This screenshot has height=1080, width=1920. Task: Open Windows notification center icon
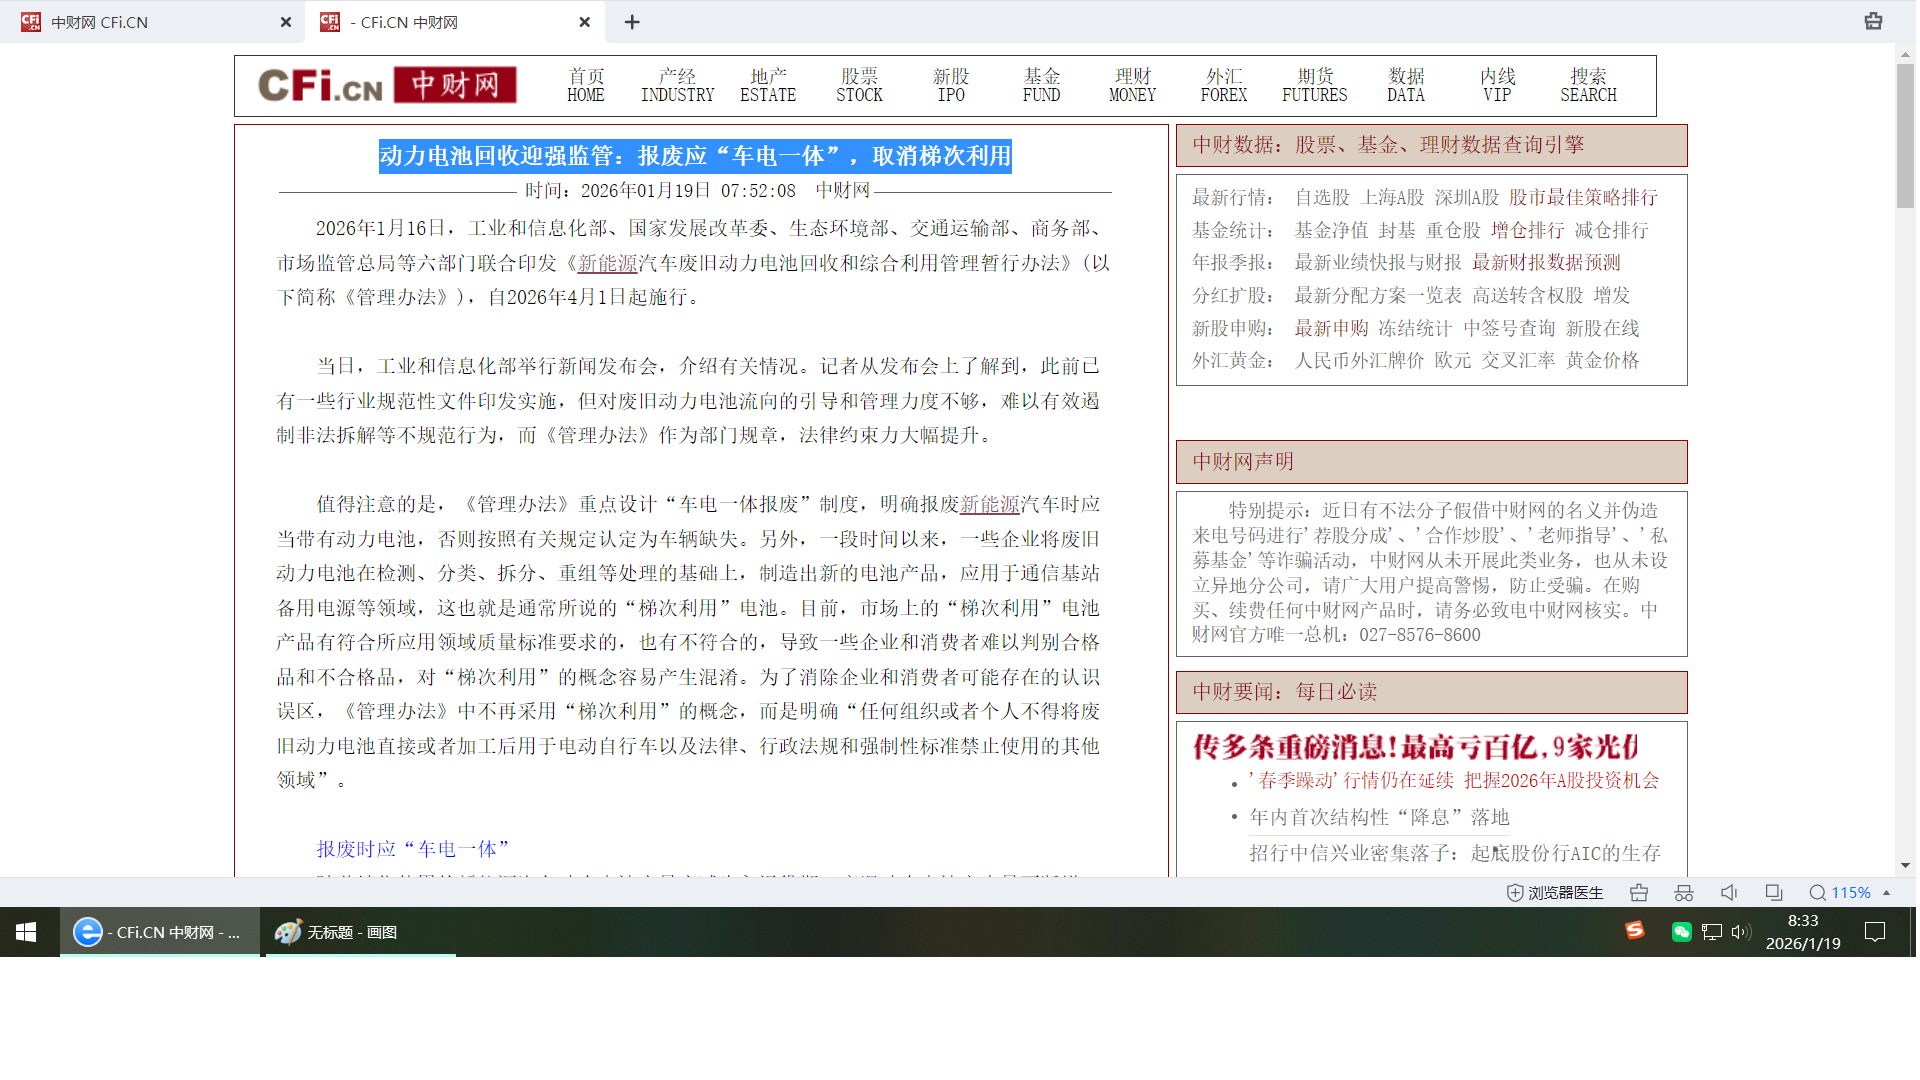1875,932
